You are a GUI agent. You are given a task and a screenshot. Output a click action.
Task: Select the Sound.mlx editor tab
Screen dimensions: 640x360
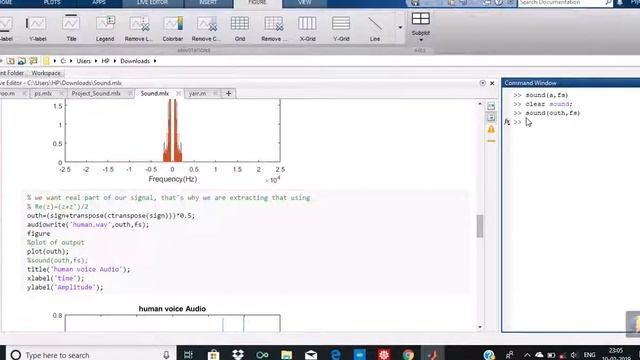point(155,93)
